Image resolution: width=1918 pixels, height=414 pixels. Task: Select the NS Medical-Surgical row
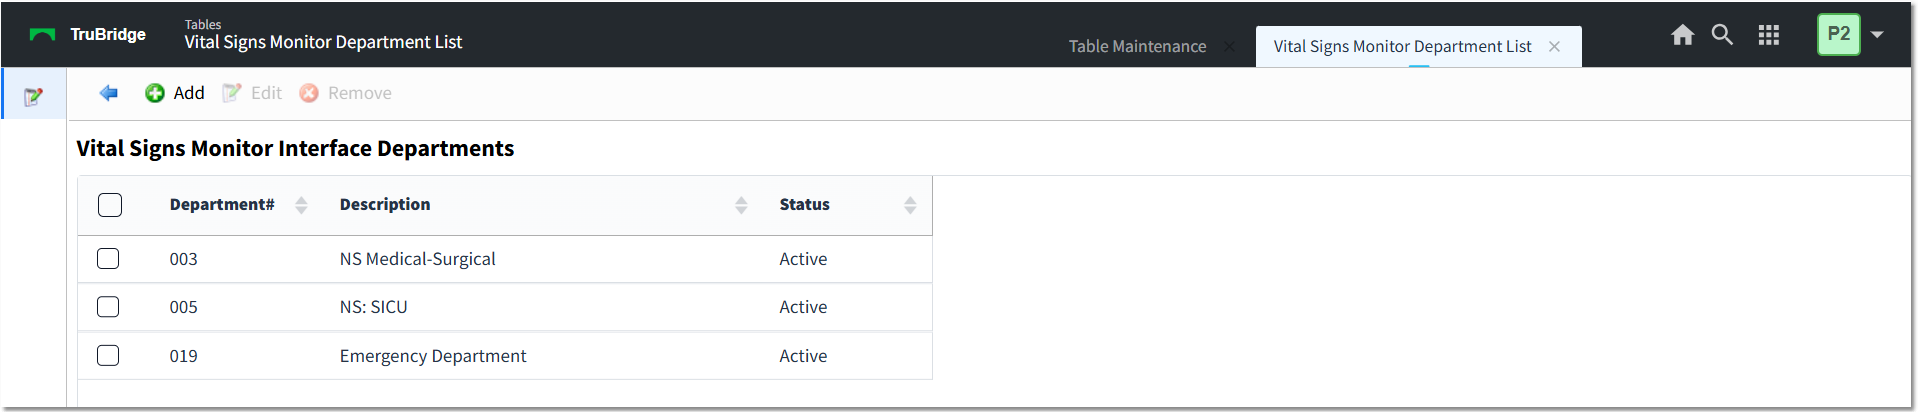[505, 259]
